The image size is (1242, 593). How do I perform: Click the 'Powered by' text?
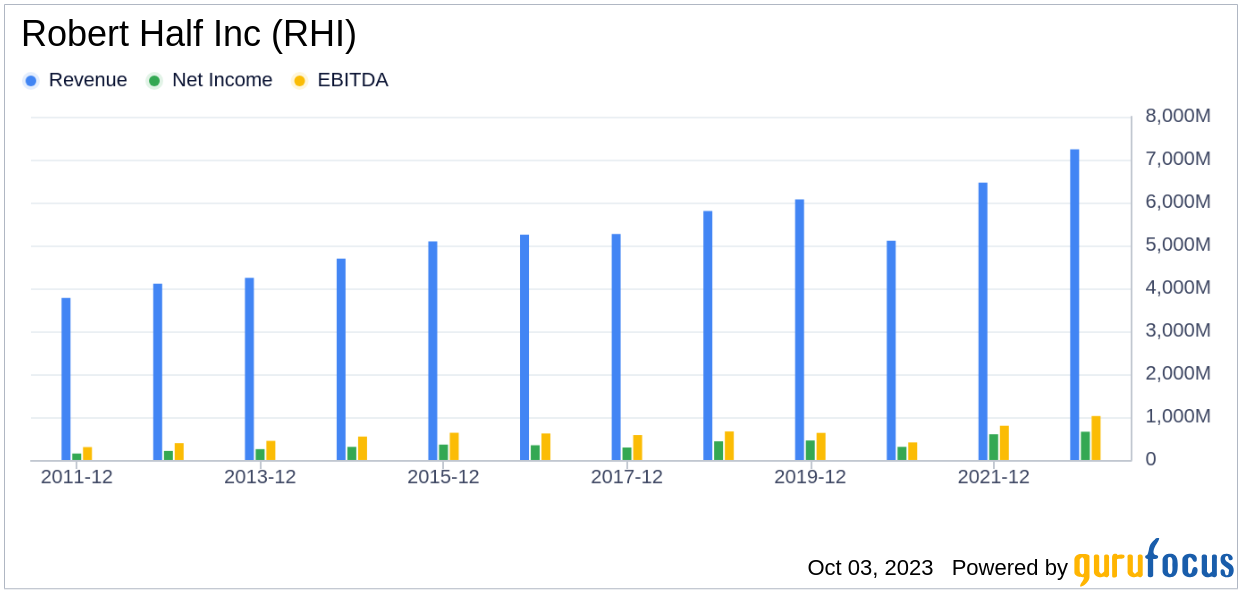pos(1010,568)
